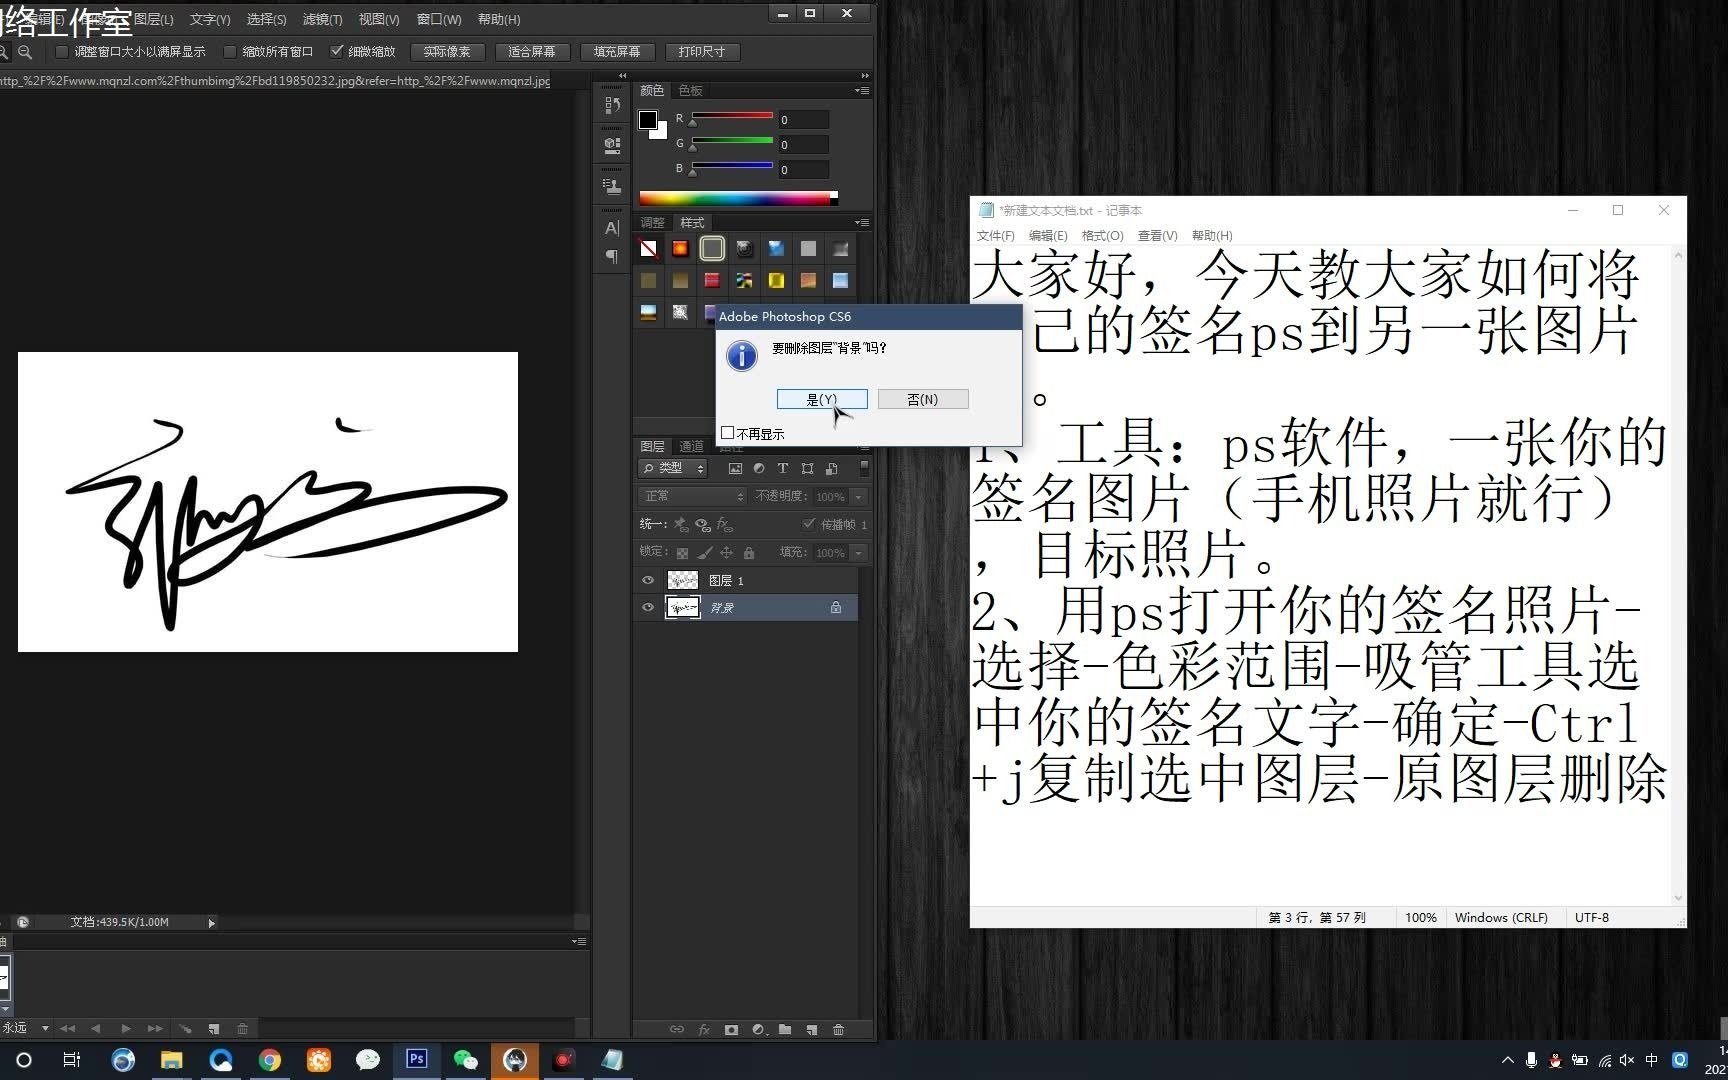Open Photoshop 滤镜(T) menu
Image resolution: width=1728 pixels, height=1080 pixels.
tap(322, 19)
